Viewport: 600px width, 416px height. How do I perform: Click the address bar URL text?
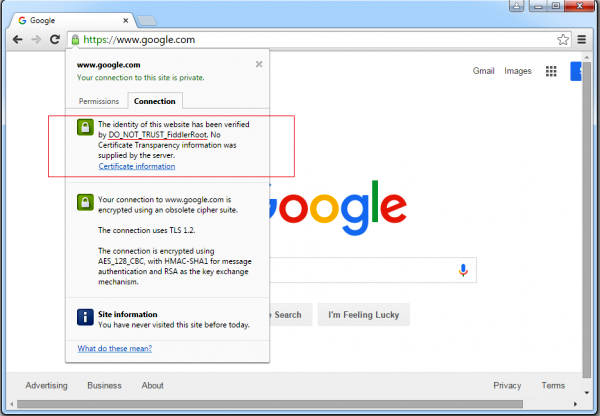[139, 39]
